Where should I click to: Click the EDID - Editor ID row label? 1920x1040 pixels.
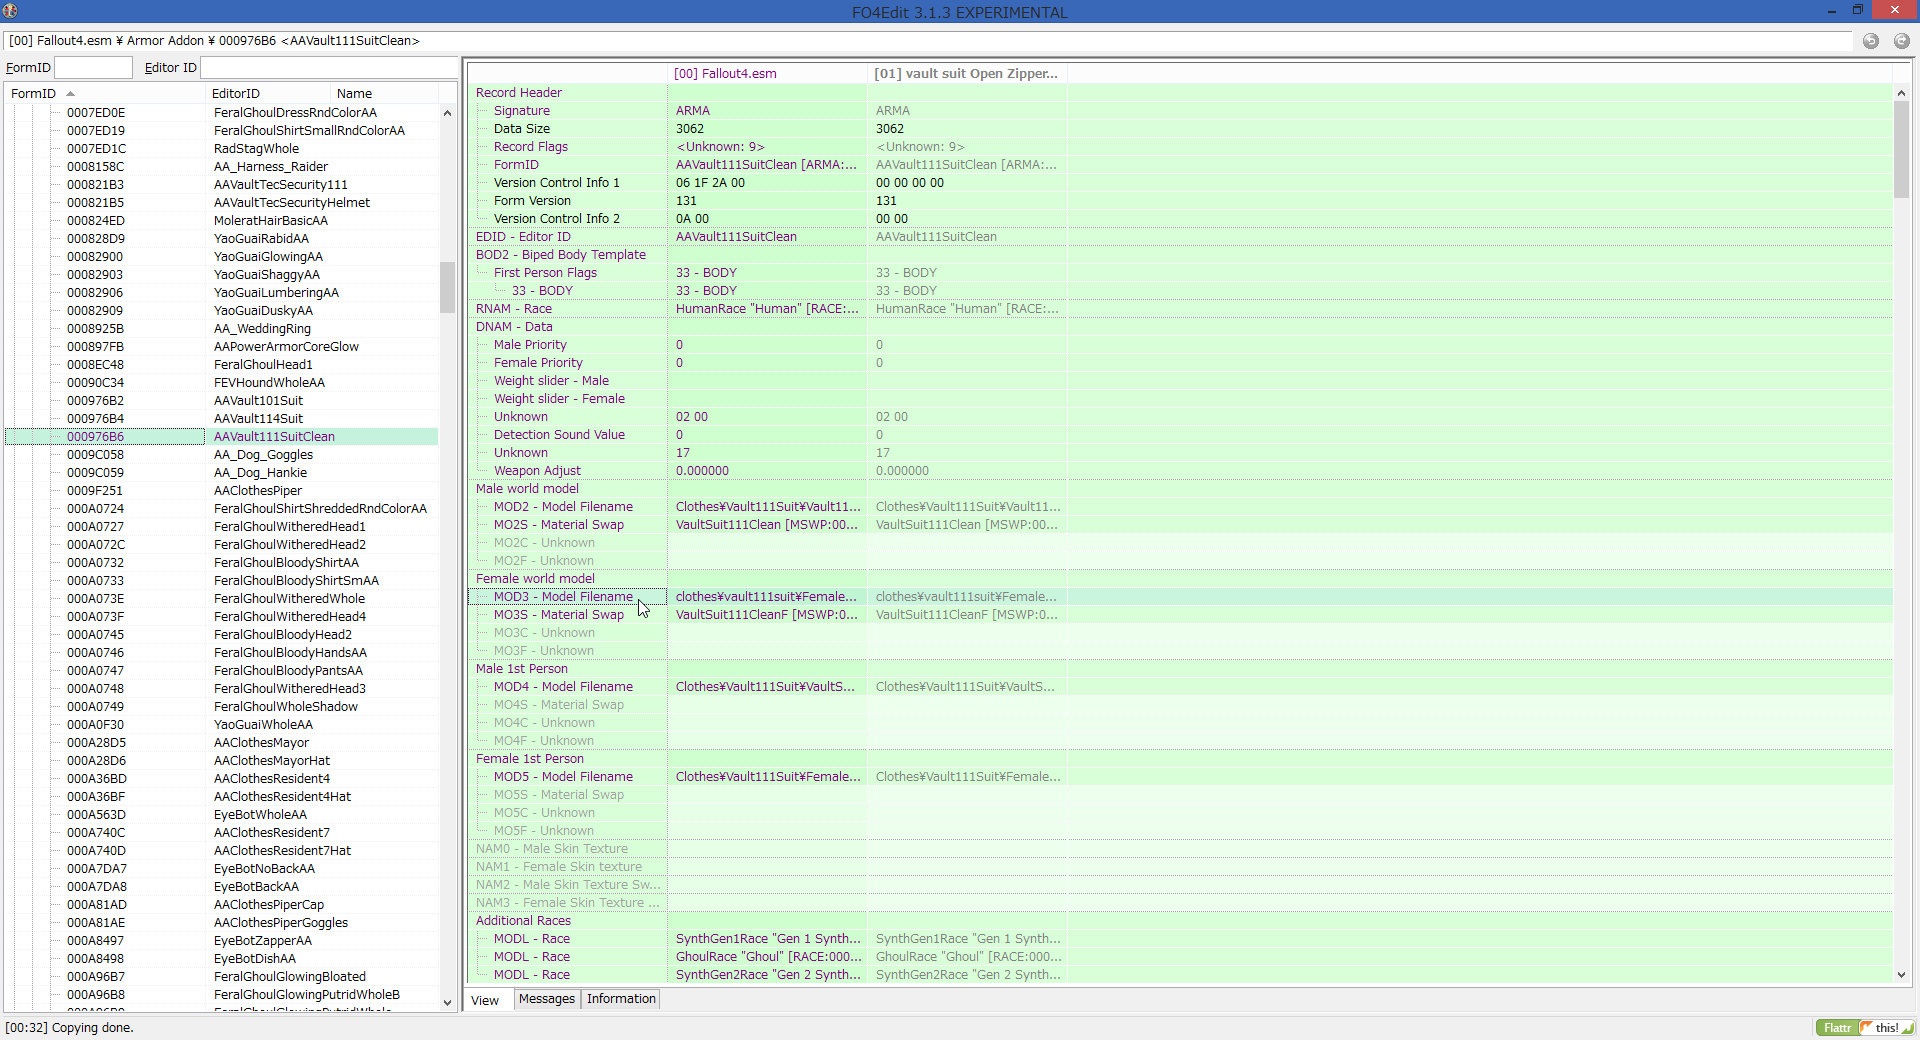pyautogui.click(x=523, y=237)
